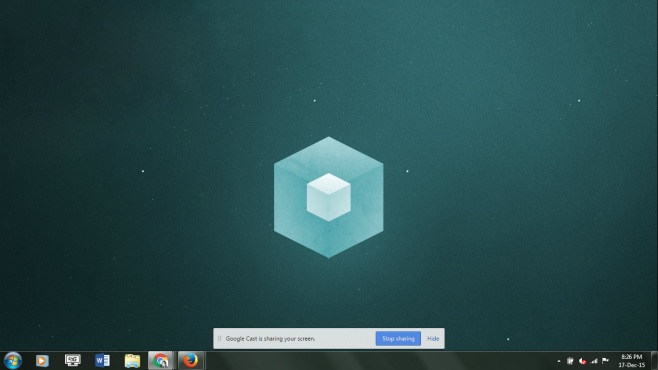Click the sharing bar drag handle
Viewport: 658px width, 370px height.
pos(219,339)
